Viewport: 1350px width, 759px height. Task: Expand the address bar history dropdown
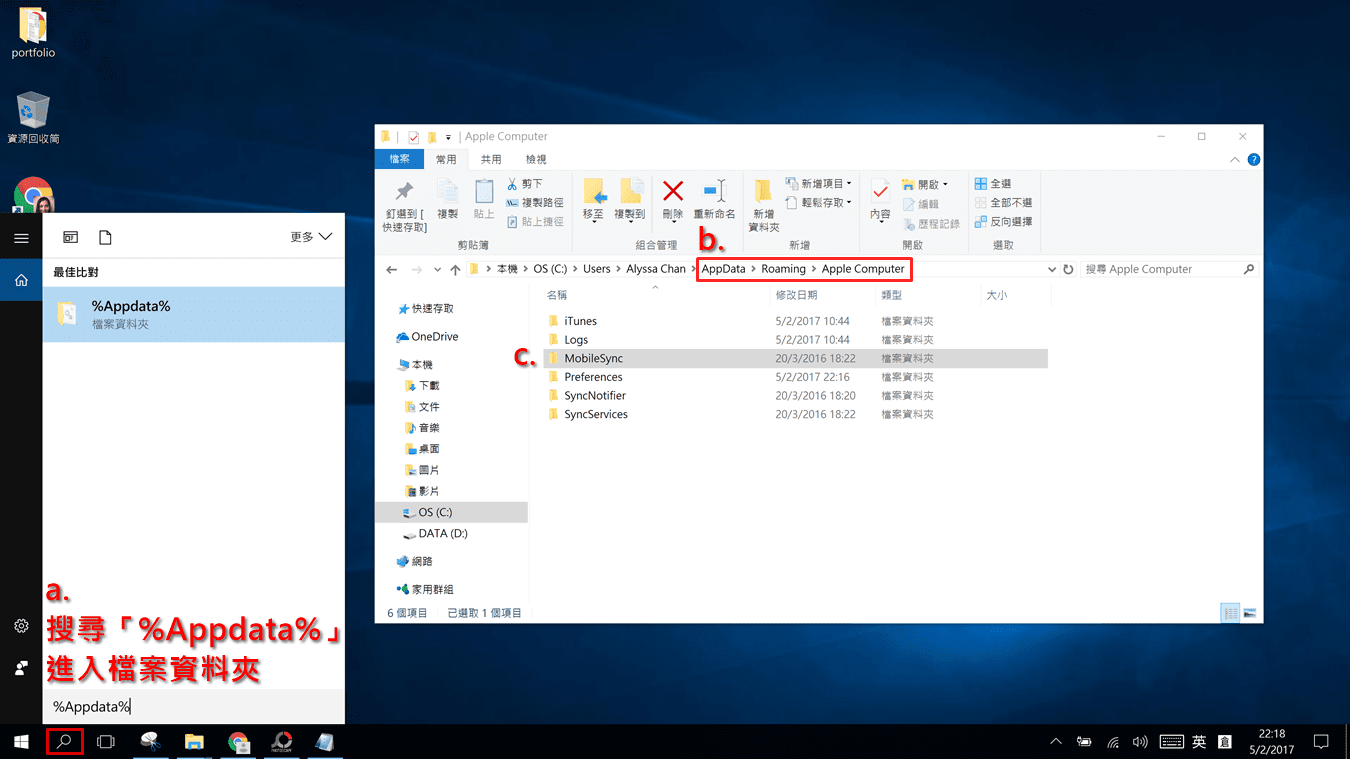[x=1051, y=270]
